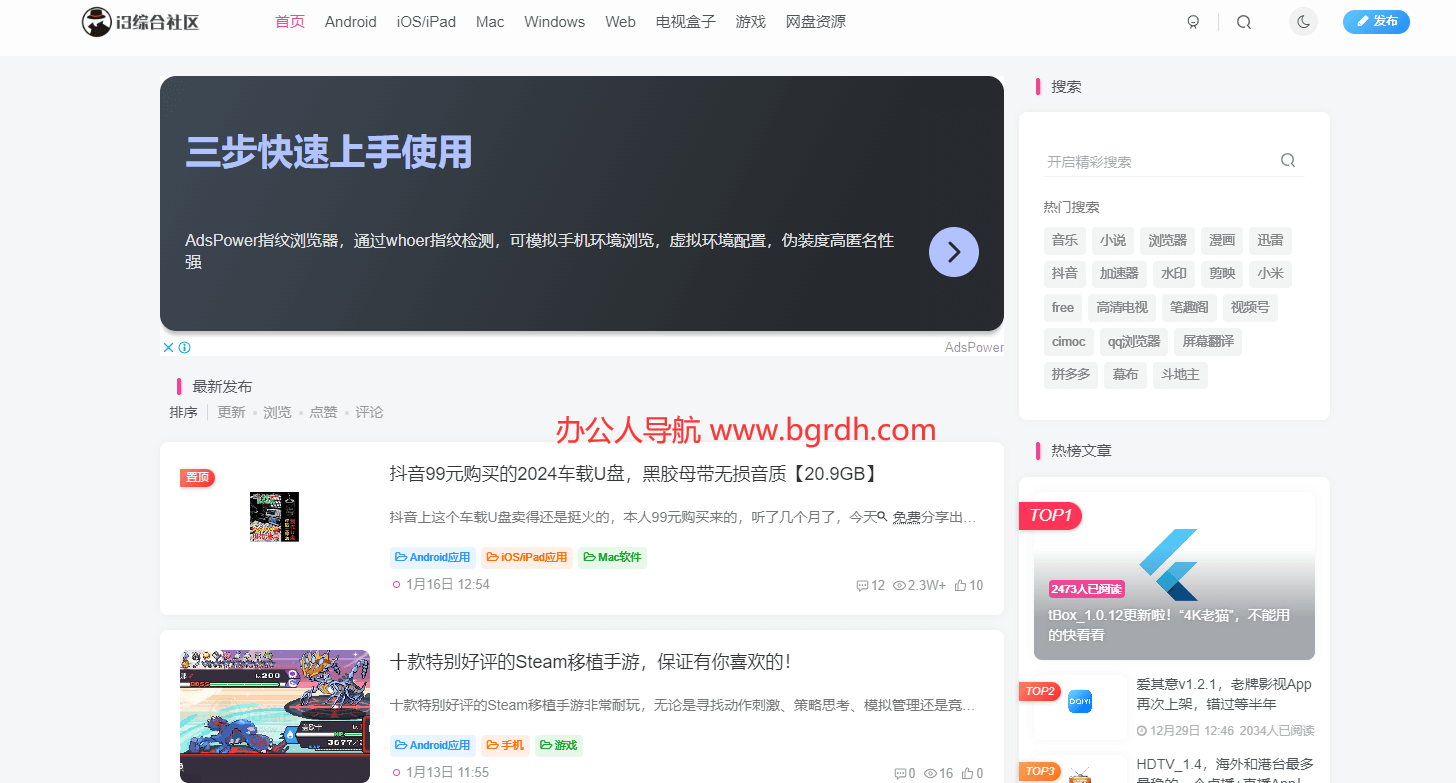Switch to the Android navigation tab

point(350,21)
